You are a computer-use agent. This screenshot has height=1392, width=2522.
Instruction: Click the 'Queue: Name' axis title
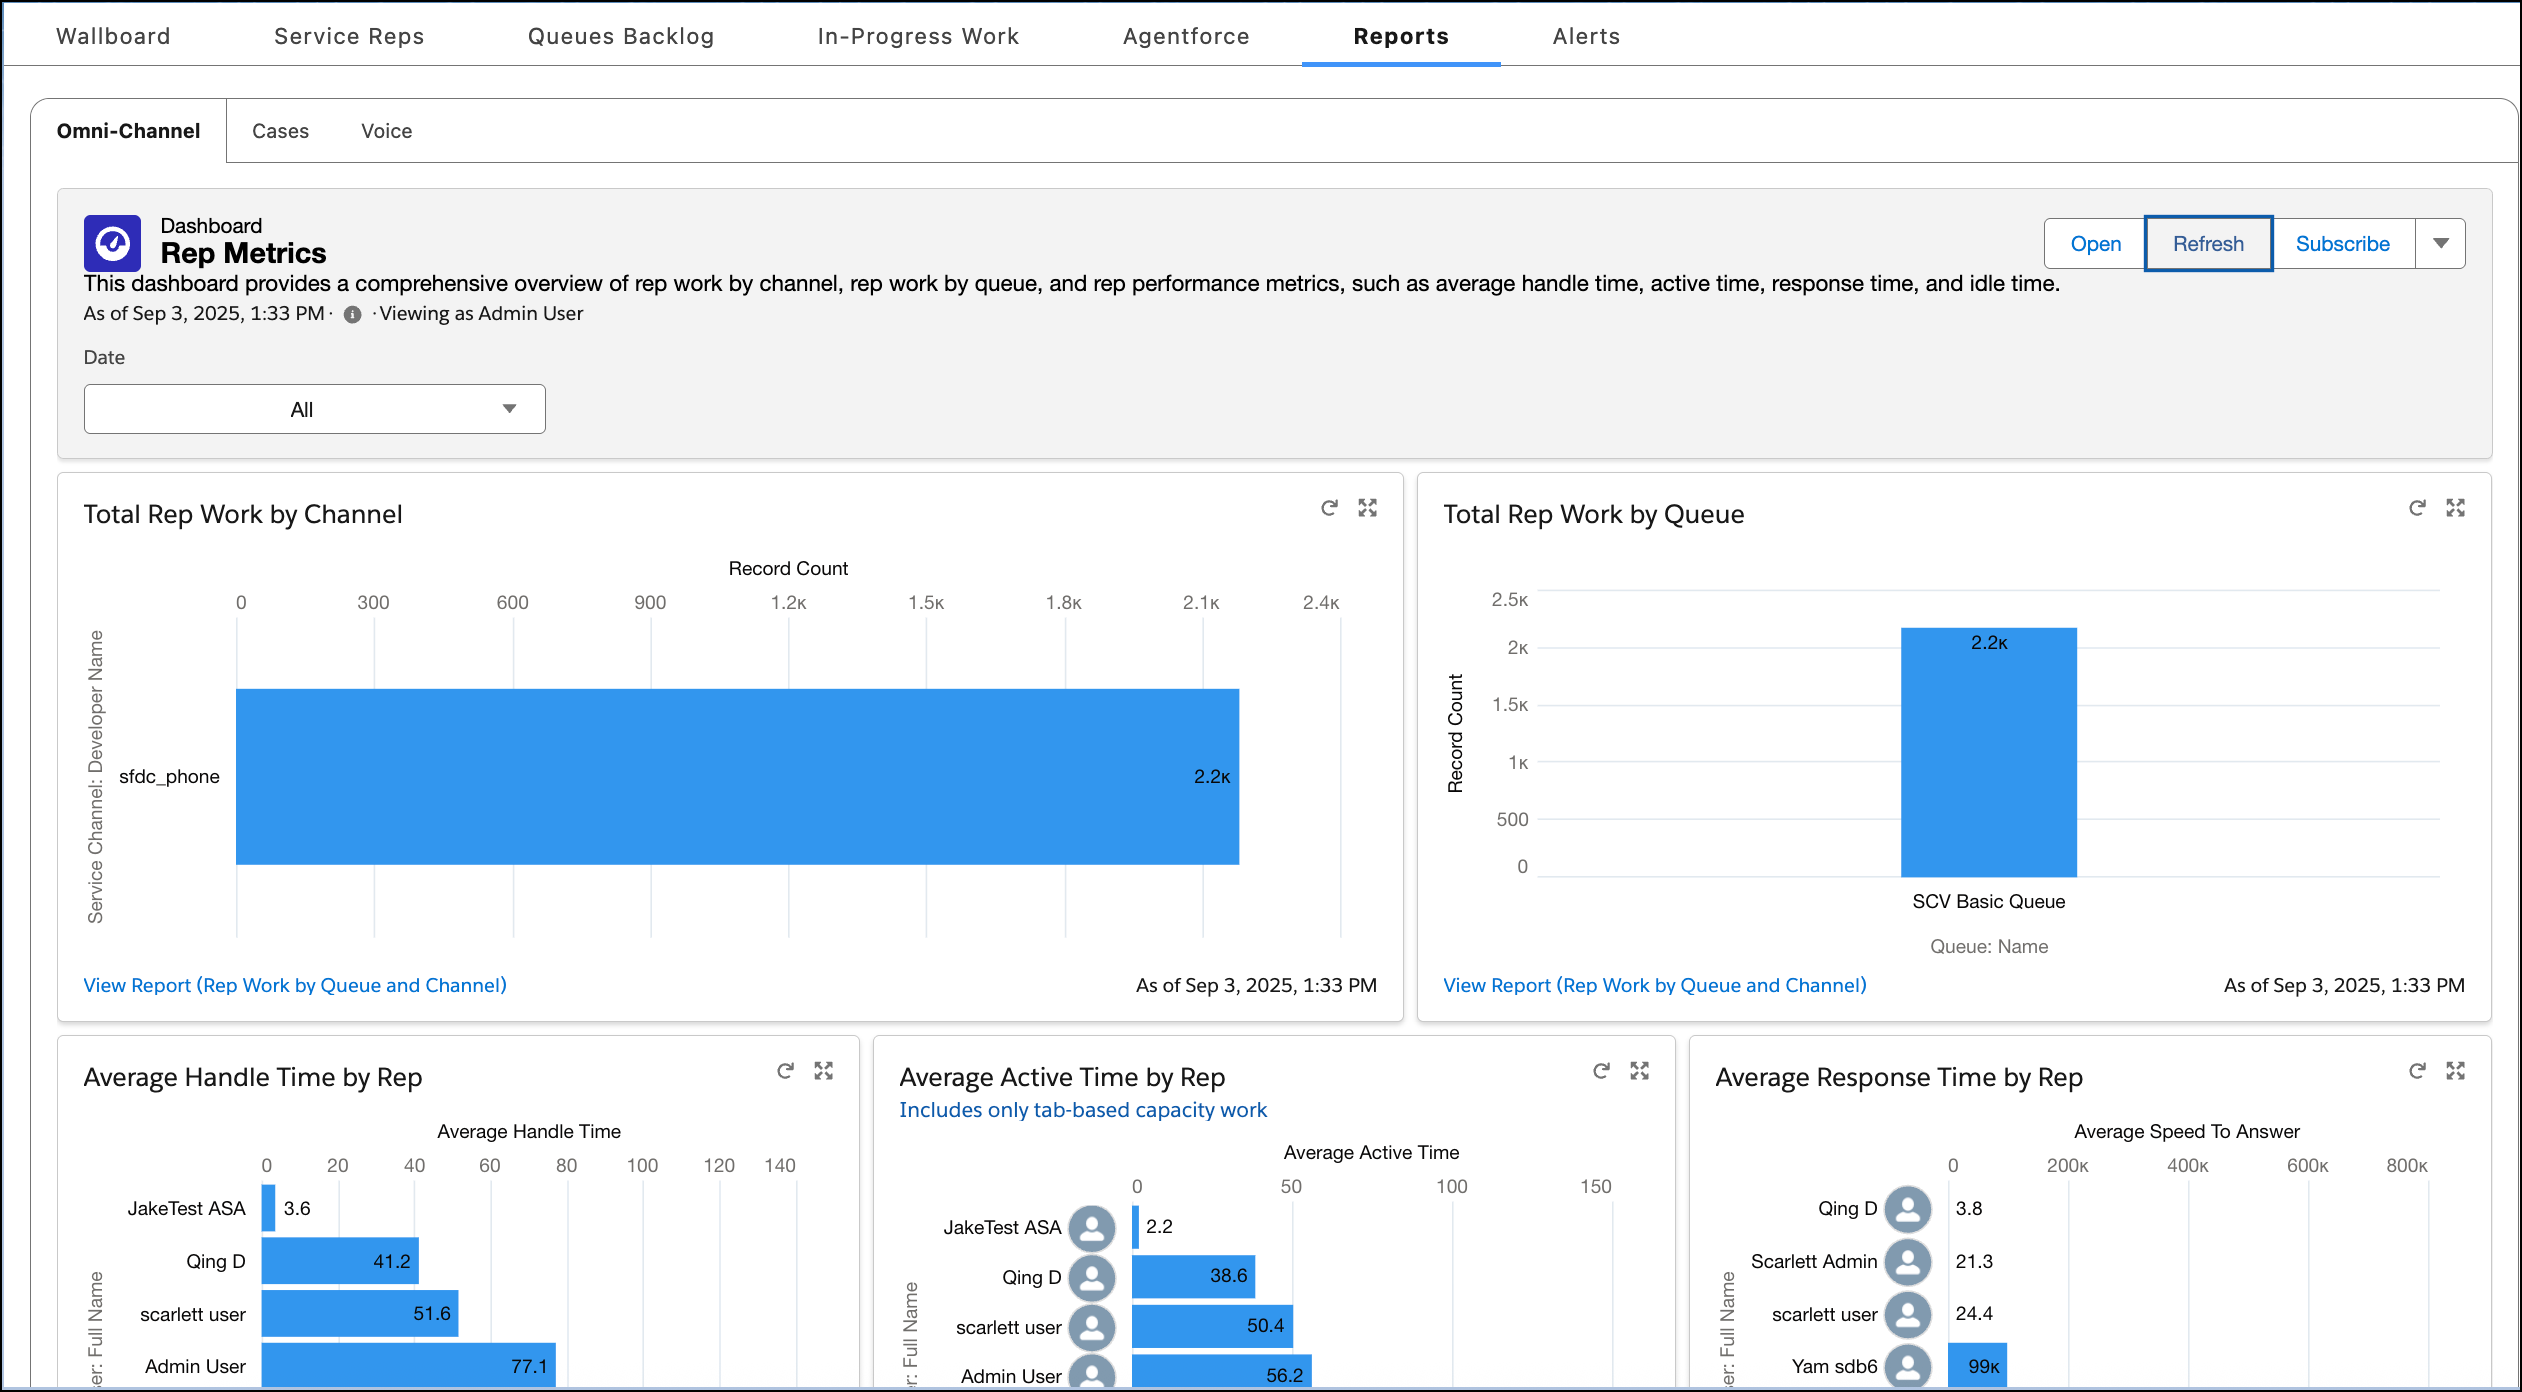pyautogui.click(x=1988, y=946)
